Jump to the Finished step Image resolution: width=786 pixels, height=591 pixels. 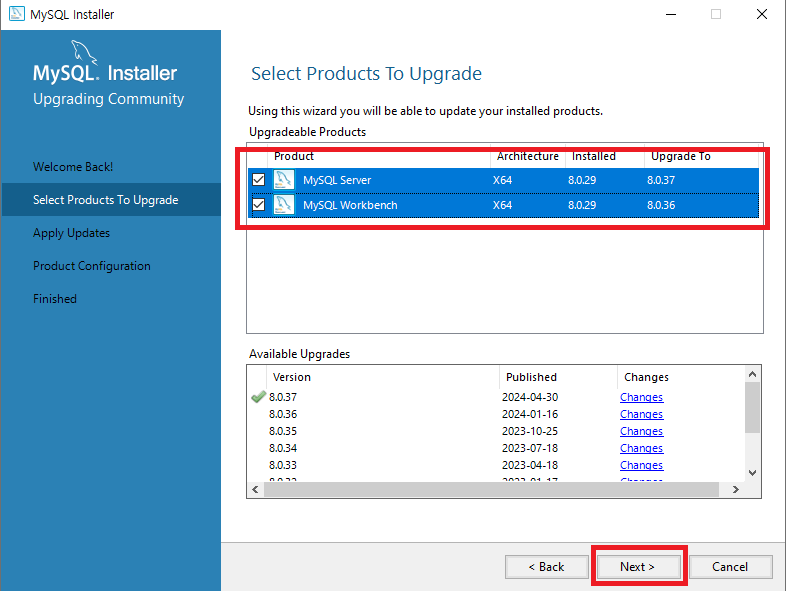pyautogui.click(x=55, y=299)
